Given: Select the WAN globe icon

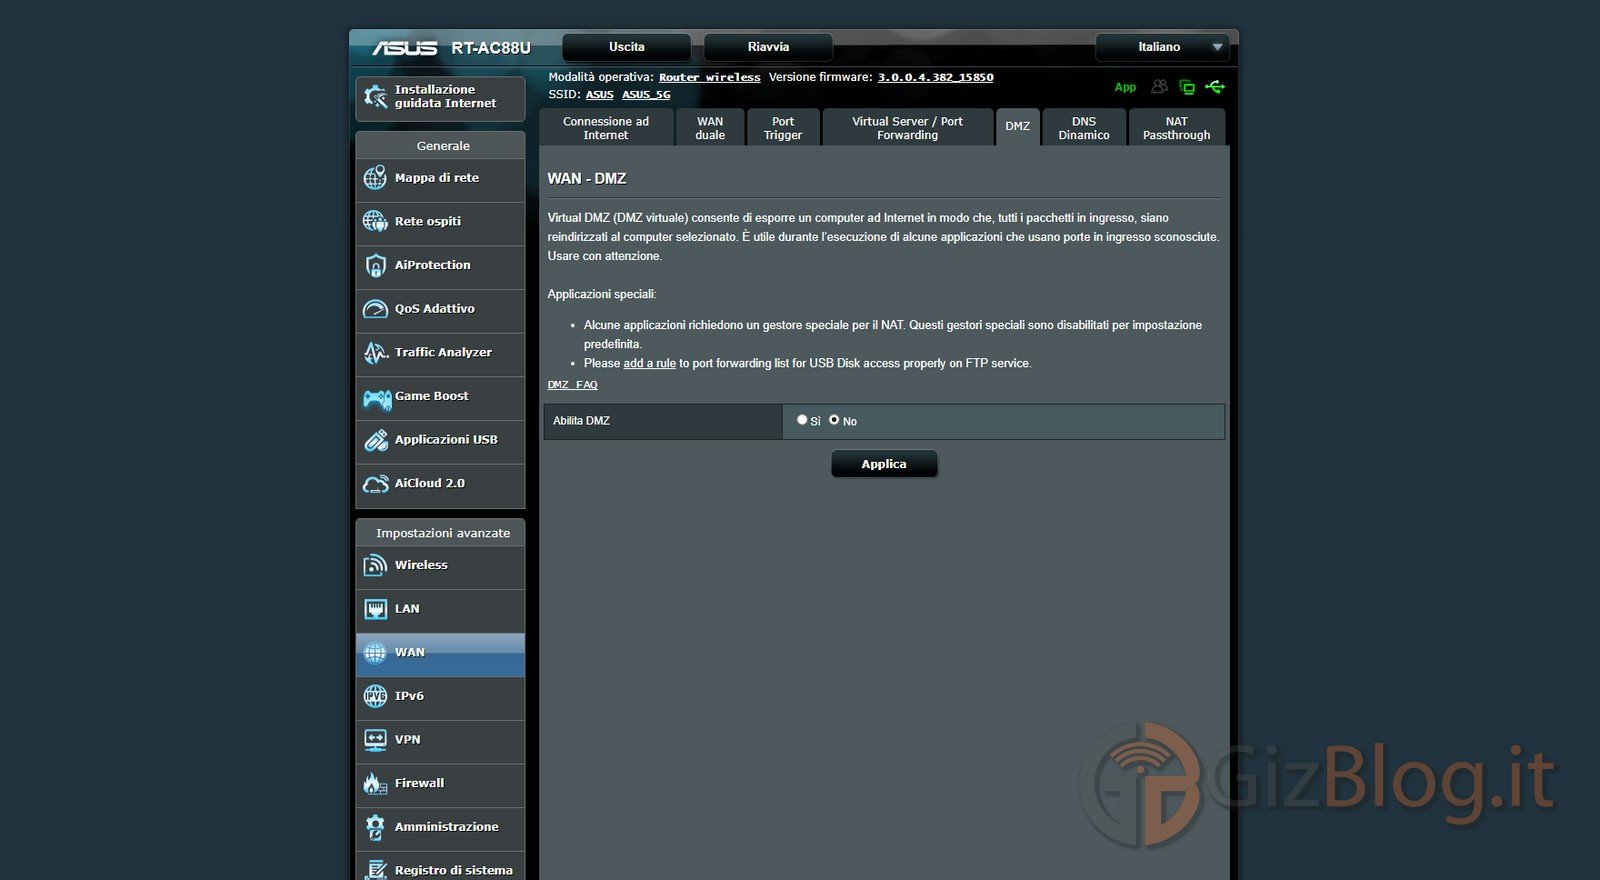Looking at the screenshot, I should pos(375,653).
